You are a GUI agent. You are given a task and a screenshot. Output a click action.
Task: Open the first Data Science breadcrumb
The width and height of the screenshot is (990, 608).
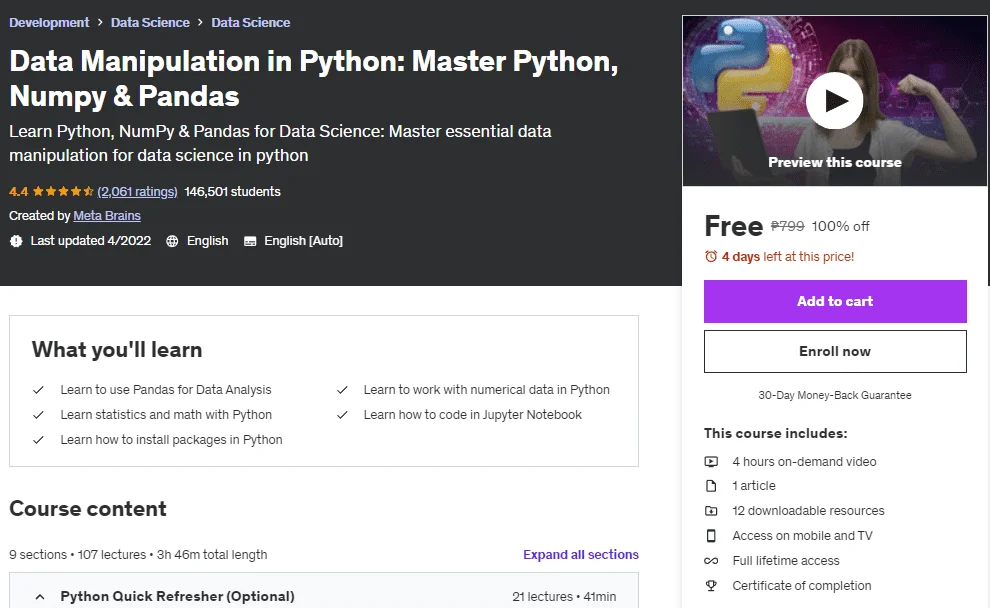(150, 23)
